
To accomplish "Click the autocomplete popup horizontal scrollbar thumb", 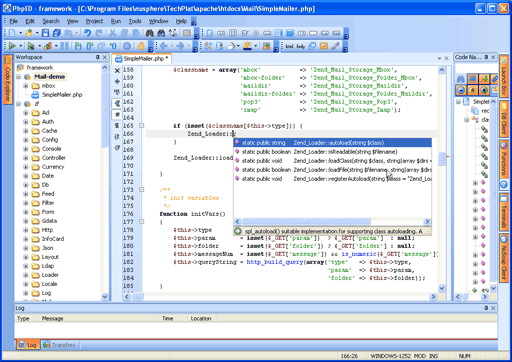I will [306, 222].
